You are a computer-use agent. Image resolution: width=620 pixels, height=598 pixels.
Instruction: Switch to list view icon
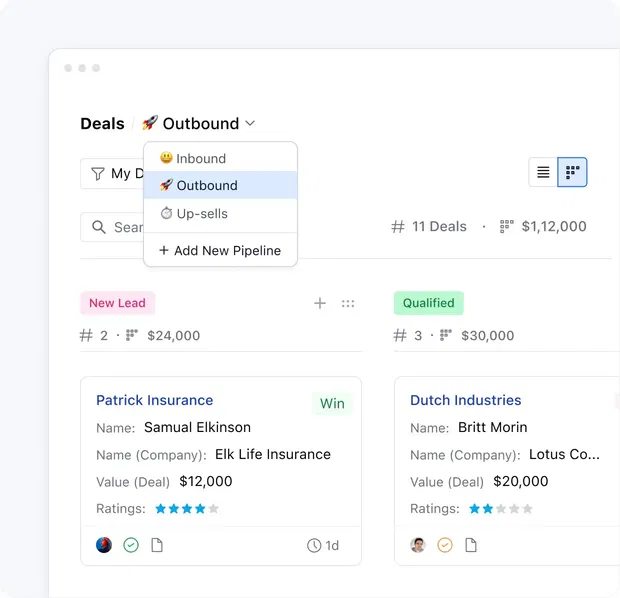[543, 172]
